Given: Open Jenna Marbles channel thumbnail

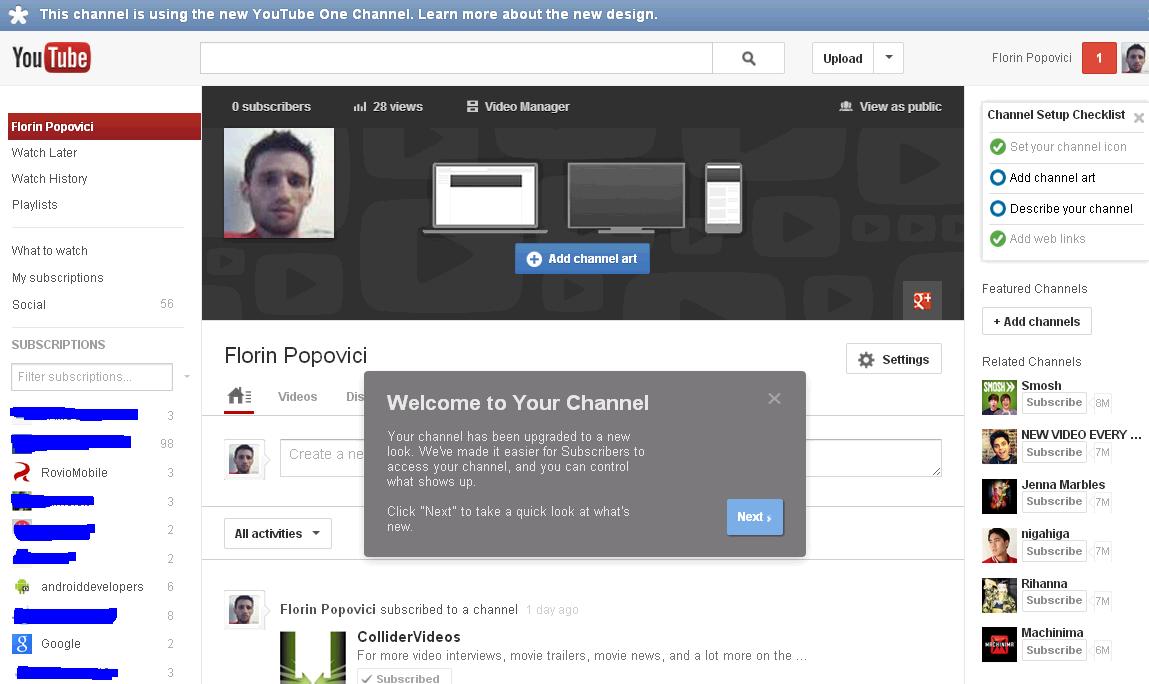Looking at the screenshot, I should click(999, 496).
